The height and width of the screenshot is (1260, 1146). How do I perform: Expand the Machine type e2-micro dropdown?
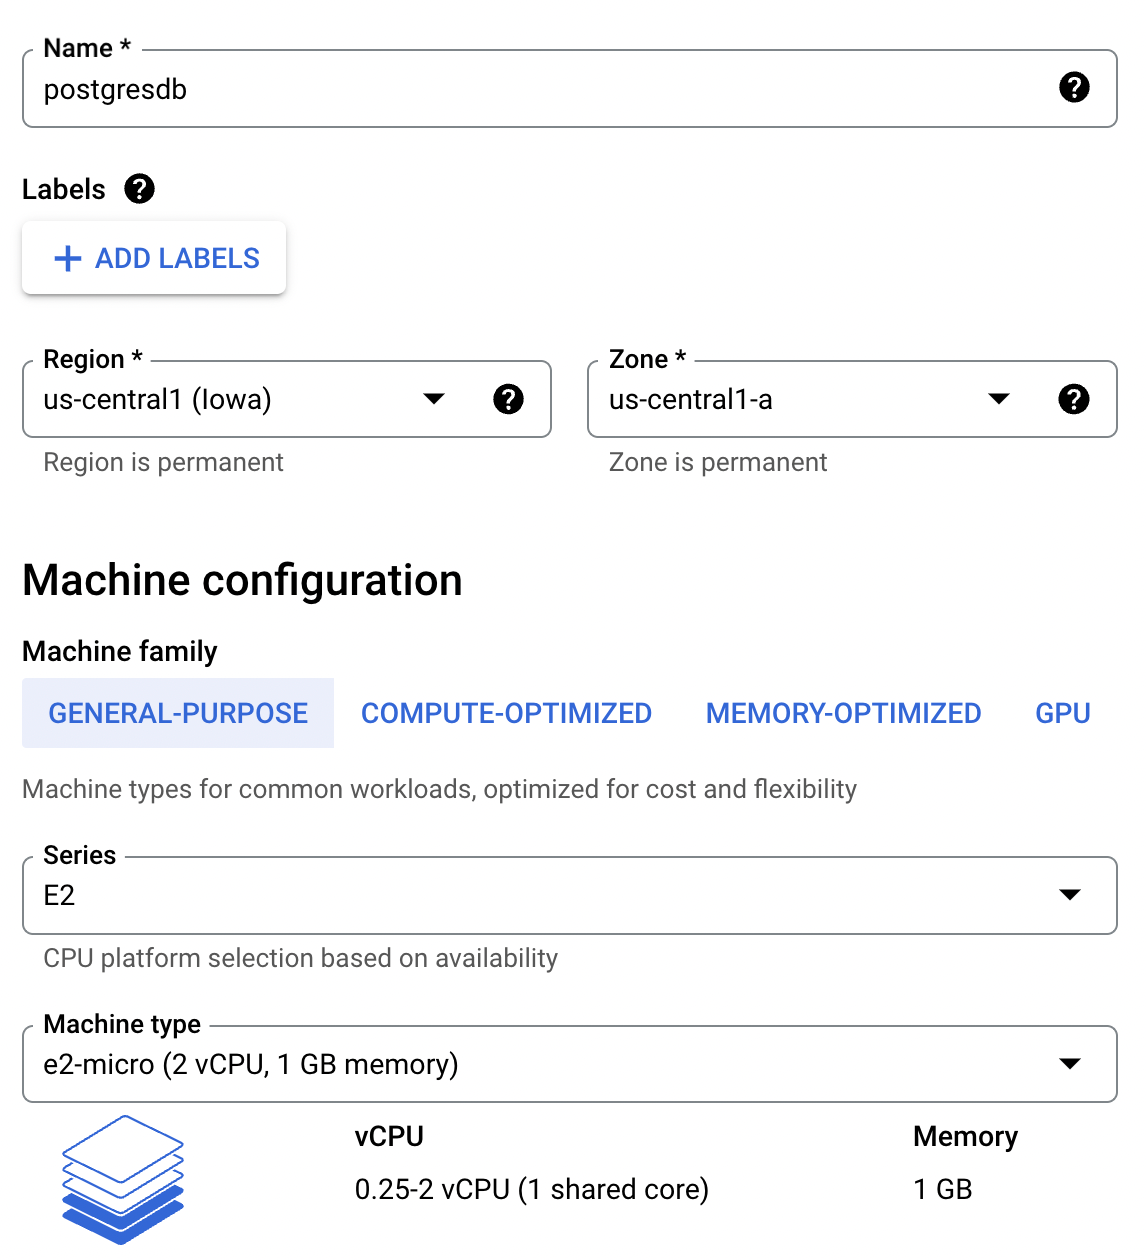pos(570,1064)
